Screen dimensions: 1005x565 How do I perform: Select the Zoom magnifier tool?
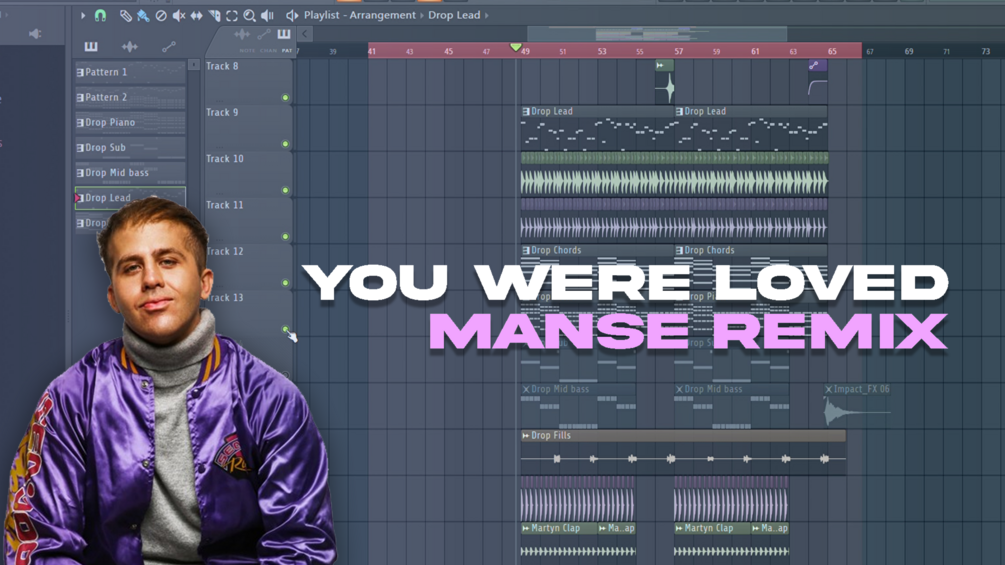point(249,15)
